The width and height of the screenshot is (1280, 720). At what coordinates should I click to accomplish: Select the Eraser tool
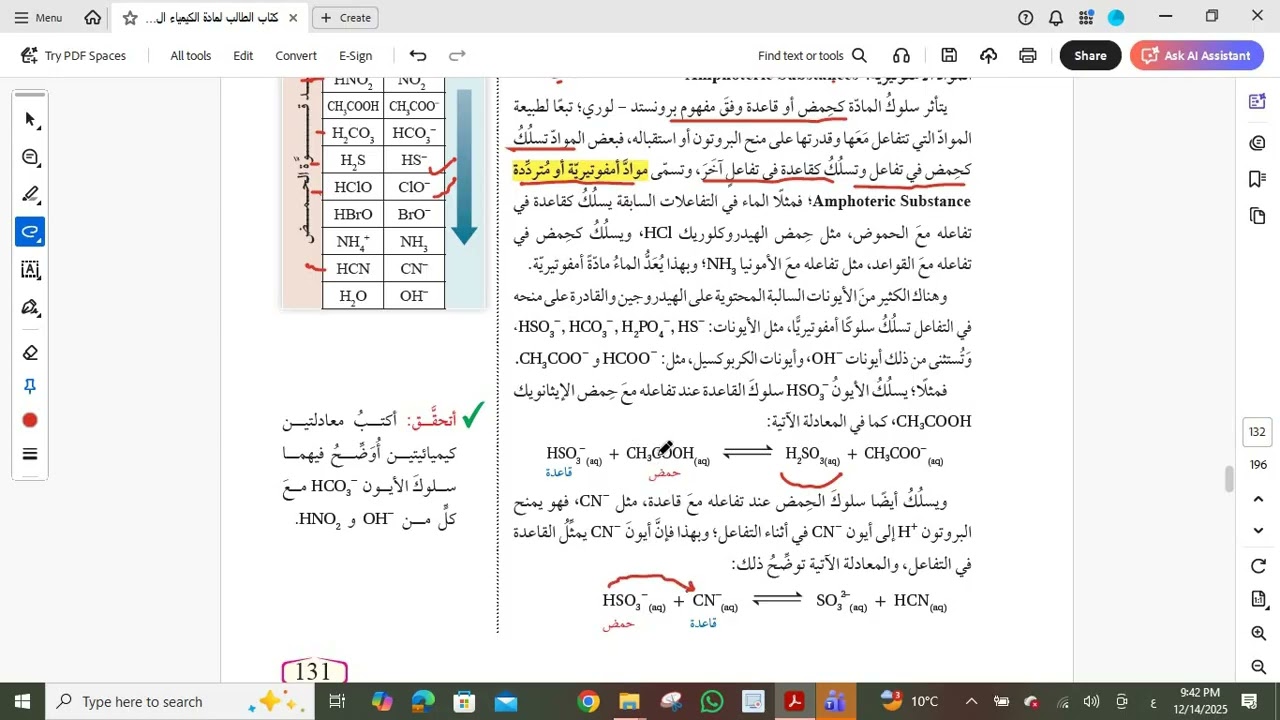pyautogui.click(x=30, y=352)
